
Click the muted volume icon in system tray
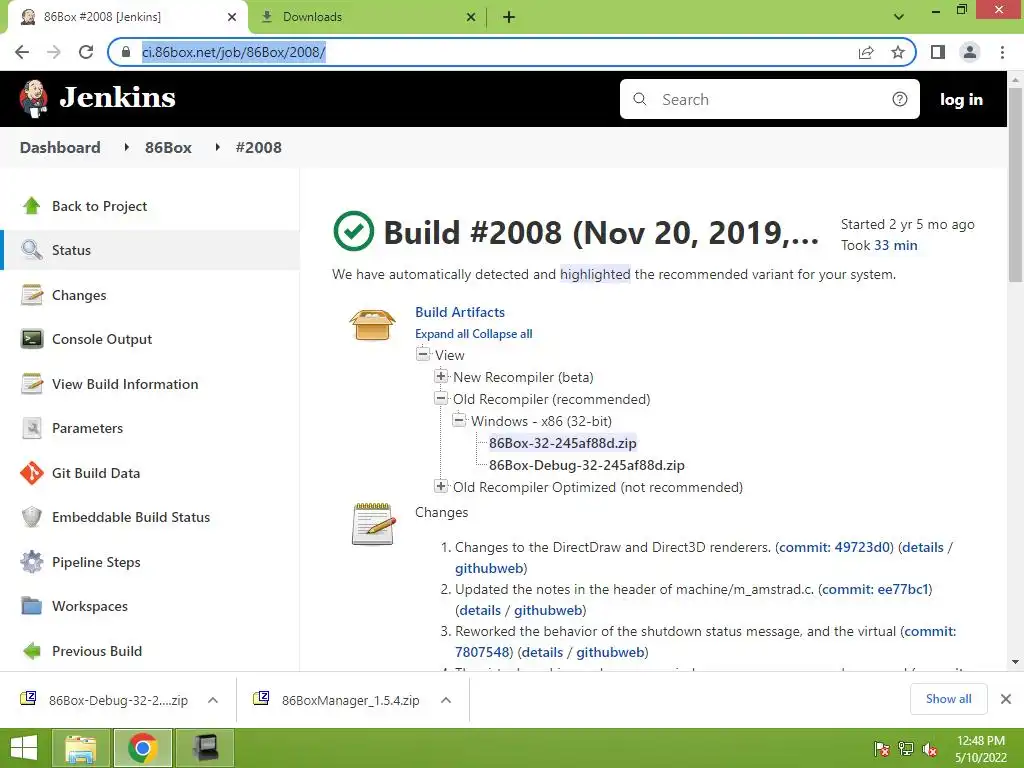pos(930,749)
